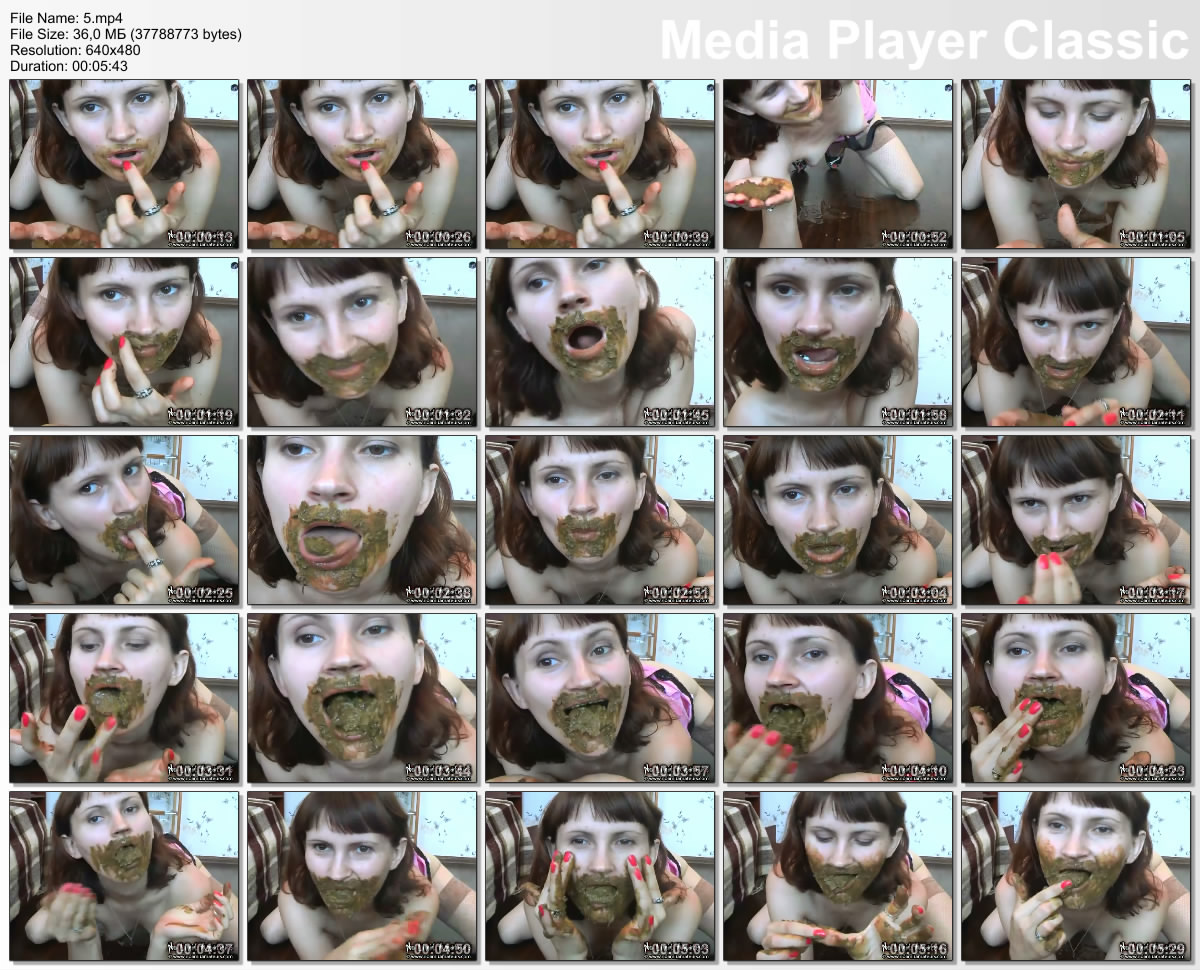Image resolution: width=1200 pixels, height=970 pixels.
Task: Click the 00:01:58 thumbnail
Action: click(x=838, y=342)
